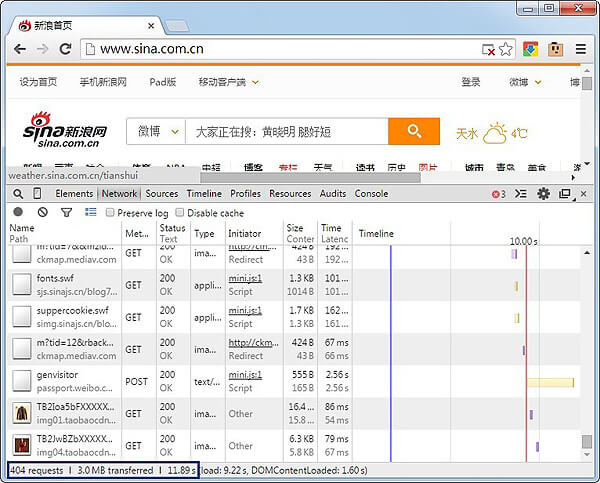Close the DevTools panel
The image size is (600, 483).
point(584,194)
